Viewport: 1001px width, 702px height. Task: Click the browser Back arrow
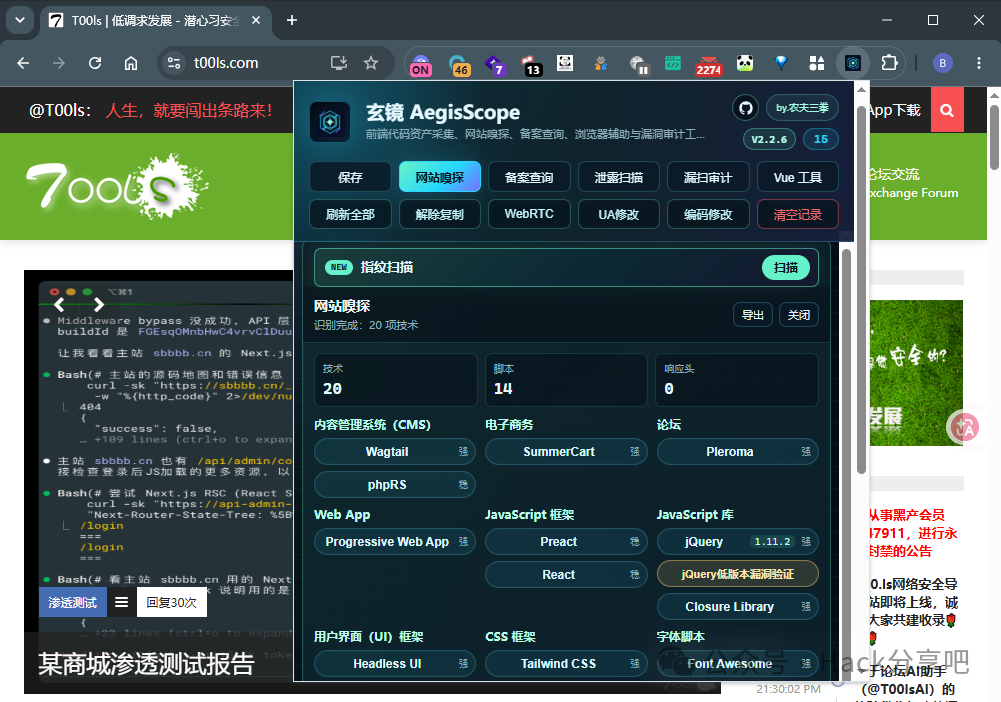point(23,63)
